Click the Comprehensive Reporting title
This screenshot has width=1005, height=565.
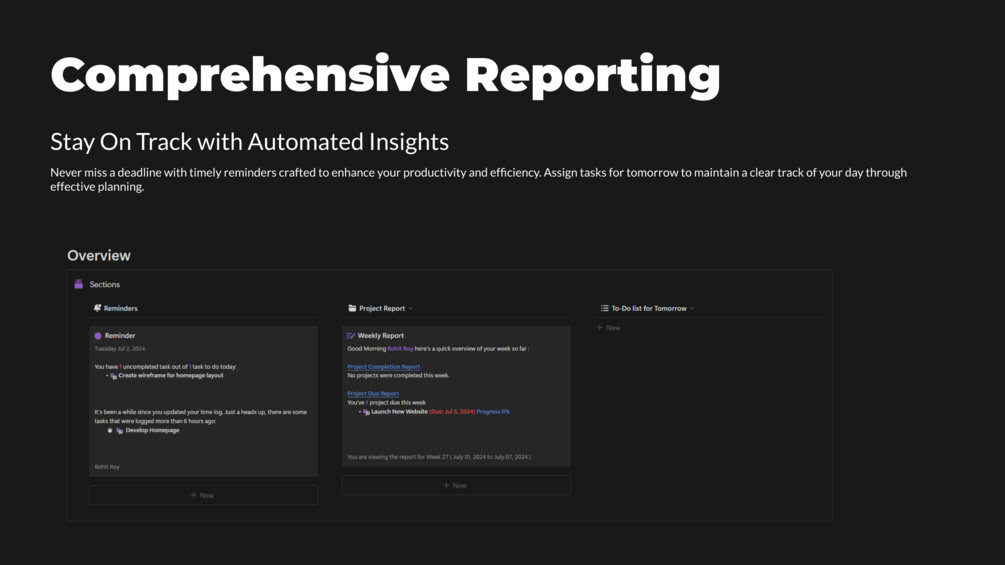point(385,76)
